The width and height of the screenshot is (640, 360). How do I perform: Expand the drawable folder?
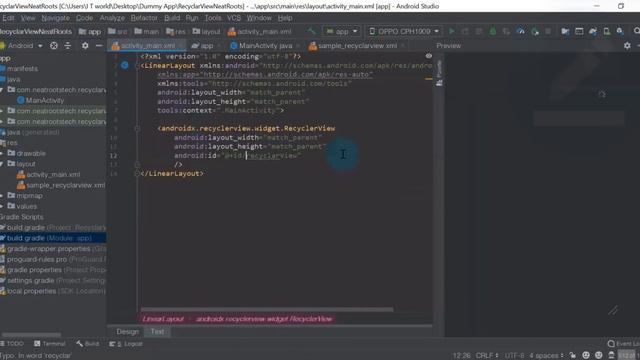(x=2, y=153)
